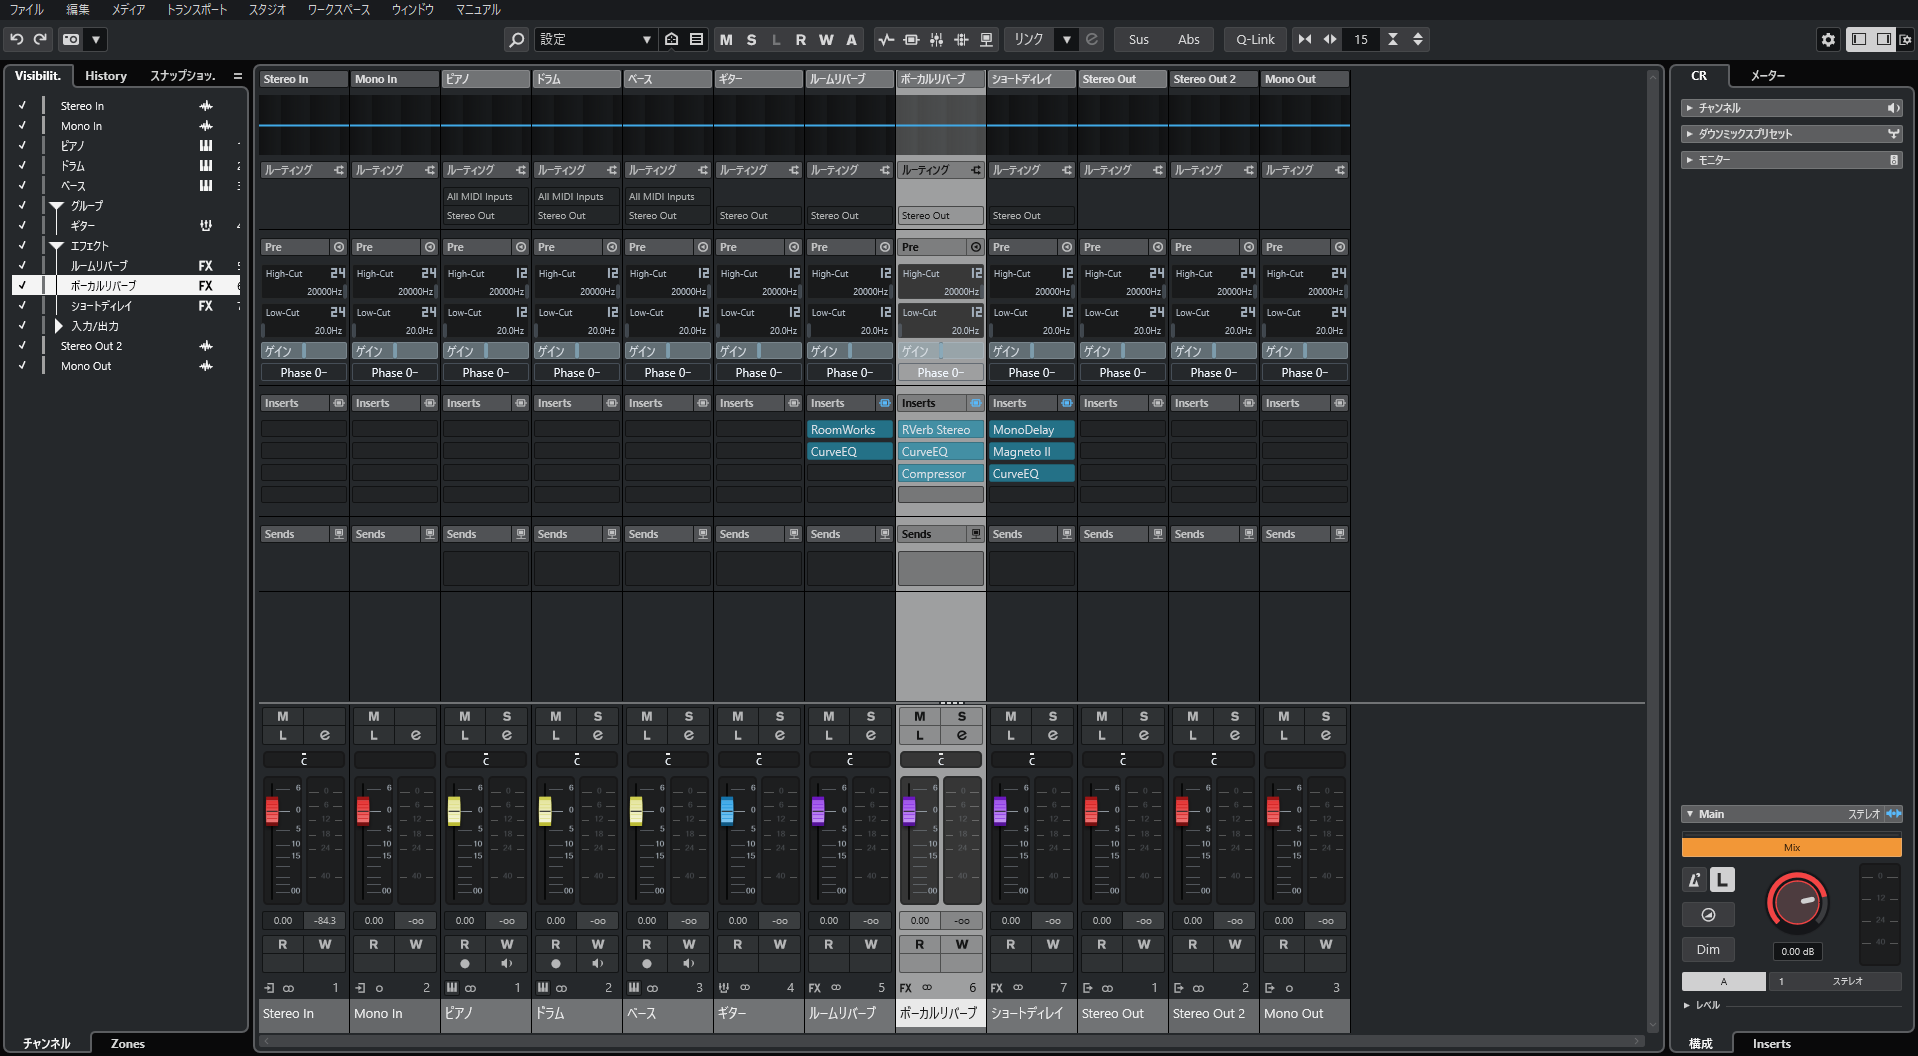Edit channel settings for ピアノ channel
Screen dimensions: 1918x1056
click(x=507, y=735)
